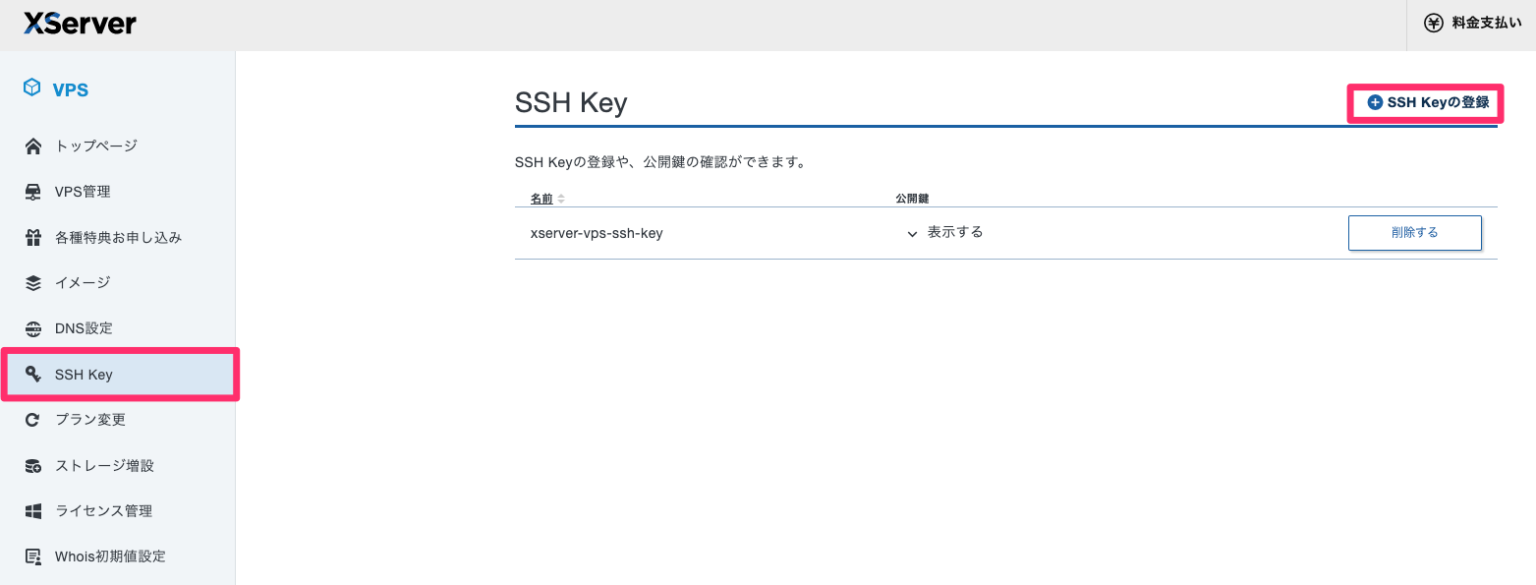Open the VPS管理 sidebar icon

click(x=33, y=191)
